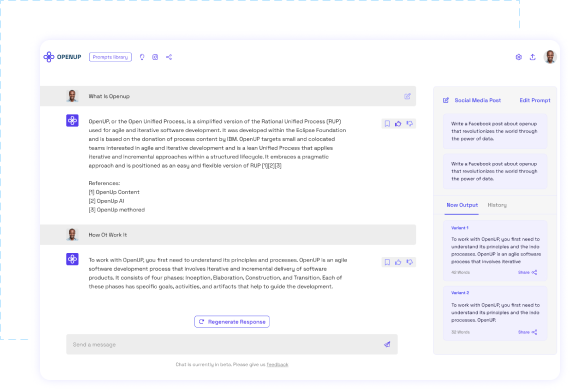Image resolution: width=570 pixels, height=390 pixels.
Task: Thumbs up the second response
Action: (x=398, y=262)
